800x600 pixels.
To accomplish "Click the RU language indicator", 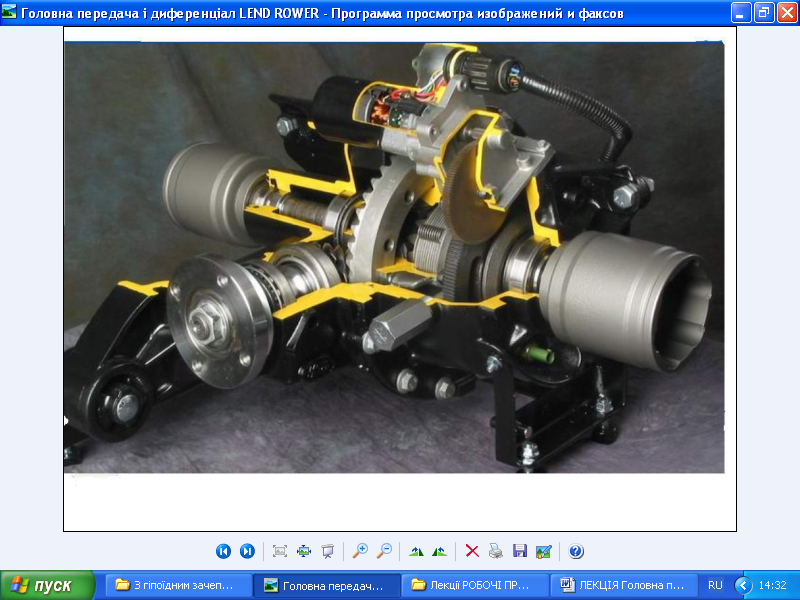I will click(x=715, y=585).
